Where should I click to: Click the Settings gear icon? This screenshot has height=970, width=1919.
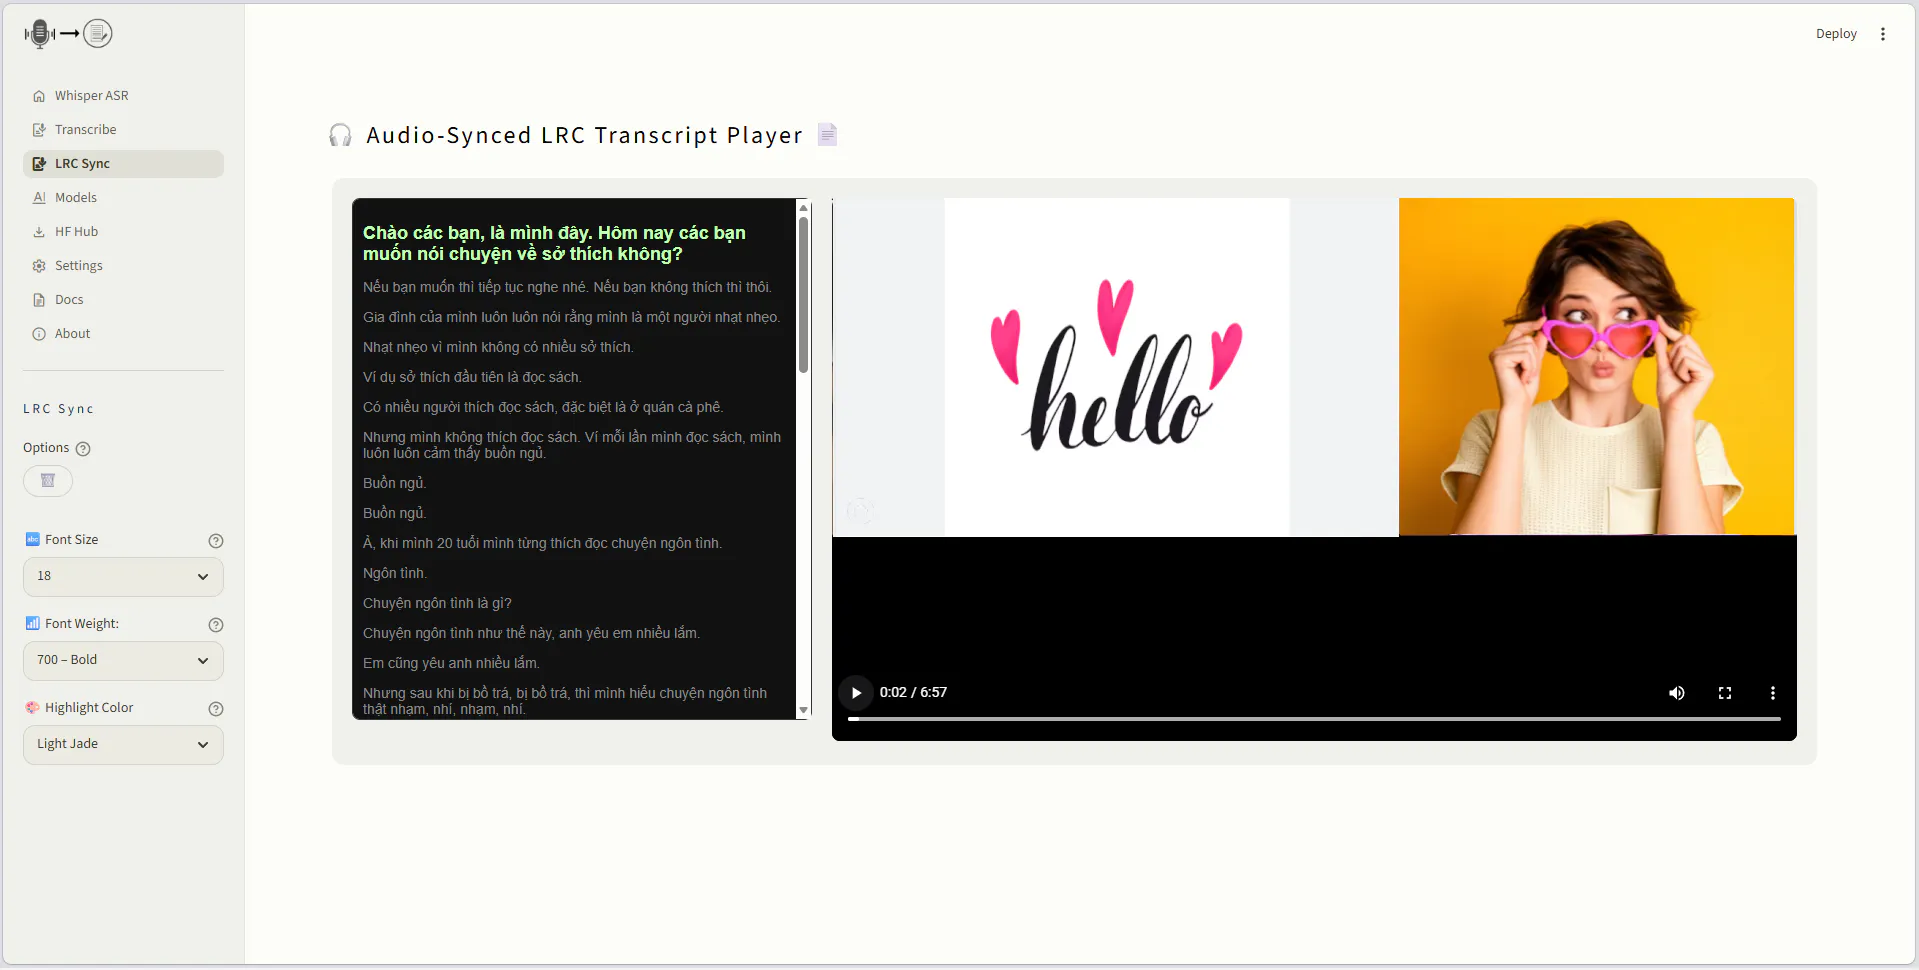[x=39, y=266]
